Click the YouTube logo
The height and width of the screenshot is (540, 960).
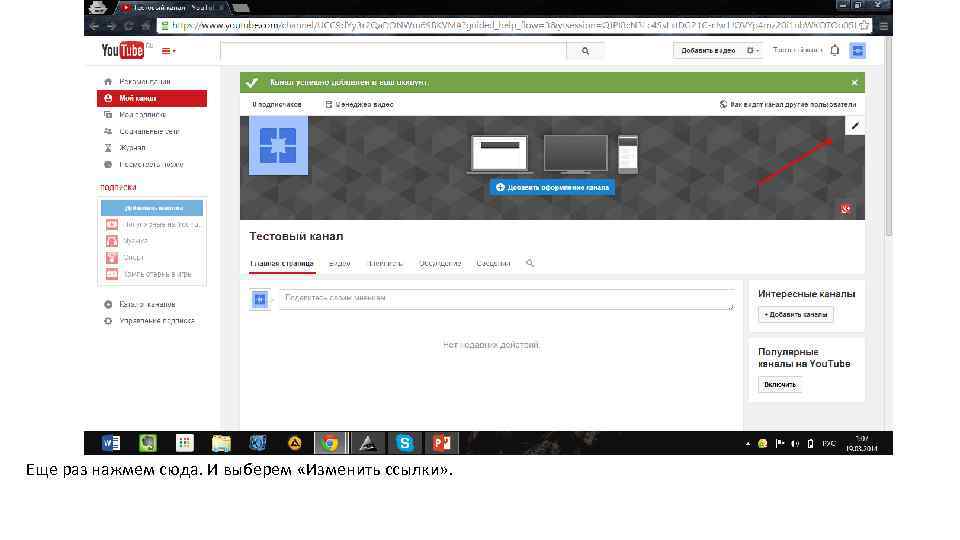(x=123, y=50)
